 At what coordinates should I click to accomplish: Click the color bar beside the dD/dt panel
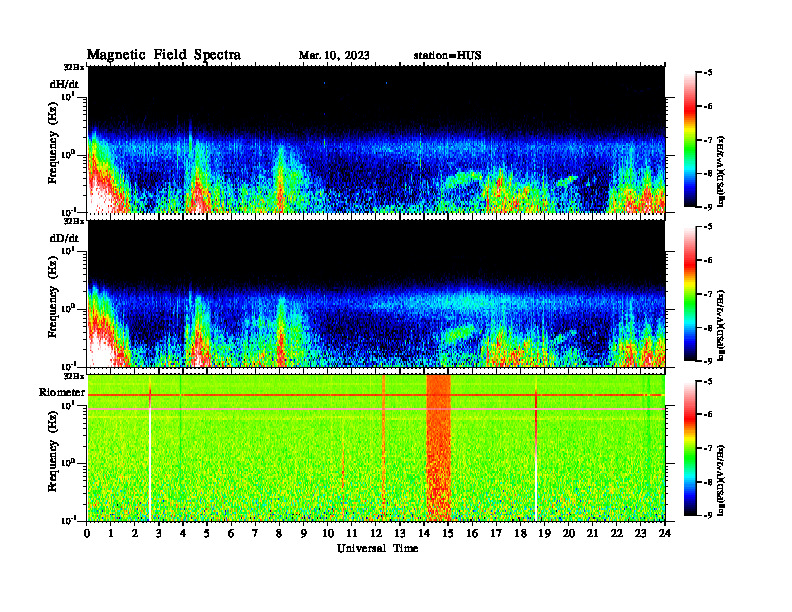[690, 294]
